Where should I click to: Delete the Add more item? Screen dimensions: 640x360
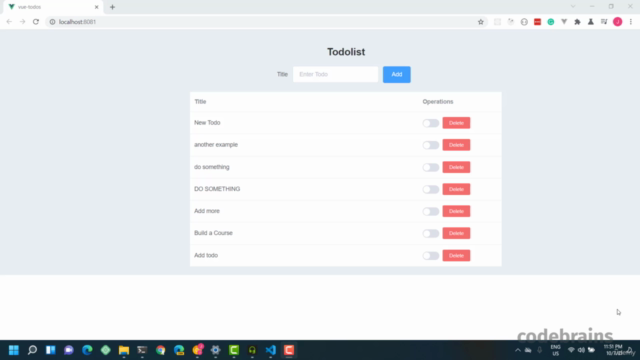tap(456, 211)
